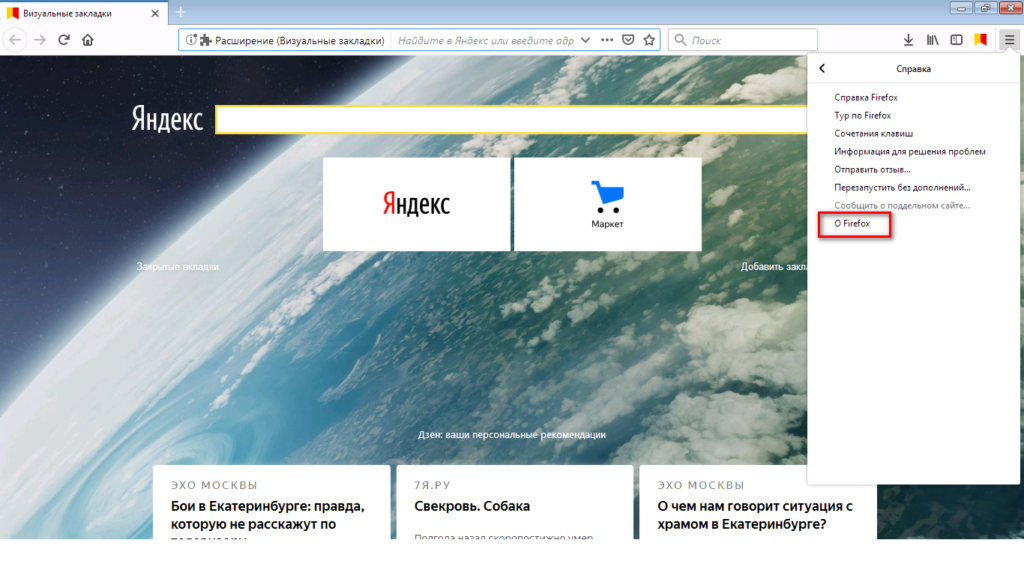Reload the page with the refresh icon
1024x576 pixels.
pyautogui.click(x=63, y=40)
